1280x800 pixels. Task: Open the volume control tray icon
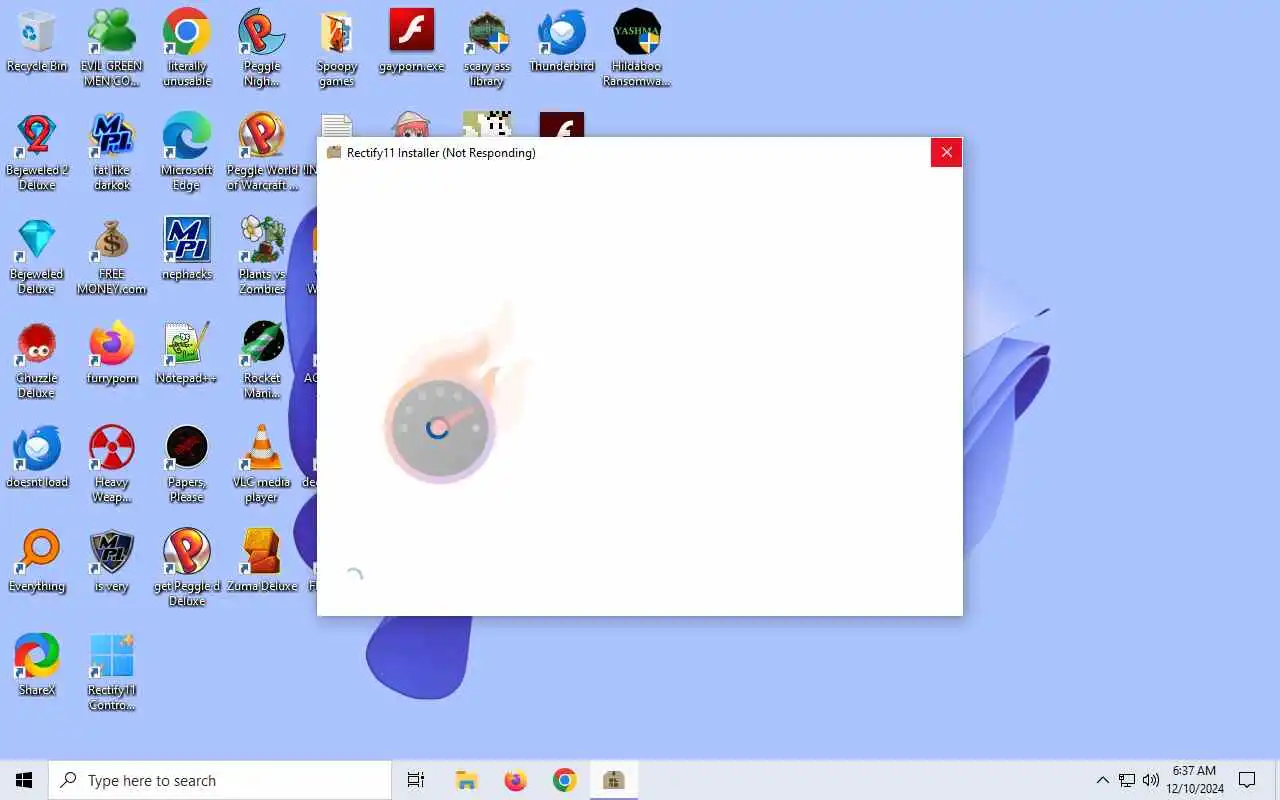coord(1151,780)
